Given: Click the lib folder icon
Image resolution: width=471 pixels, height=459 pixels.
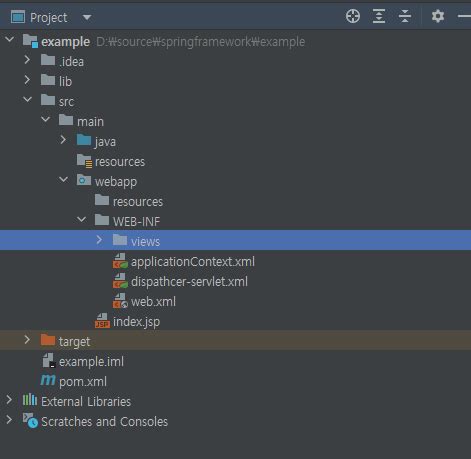Looking at the screenshot, I should click(48, 80).
